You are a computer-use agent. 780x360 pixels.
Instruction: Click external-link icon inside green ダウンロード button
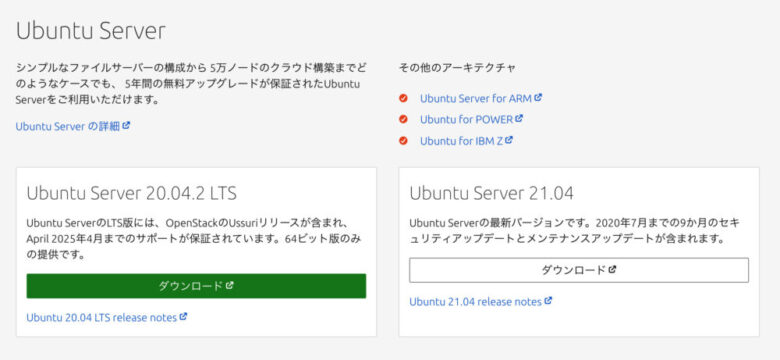tap(230, 285)
